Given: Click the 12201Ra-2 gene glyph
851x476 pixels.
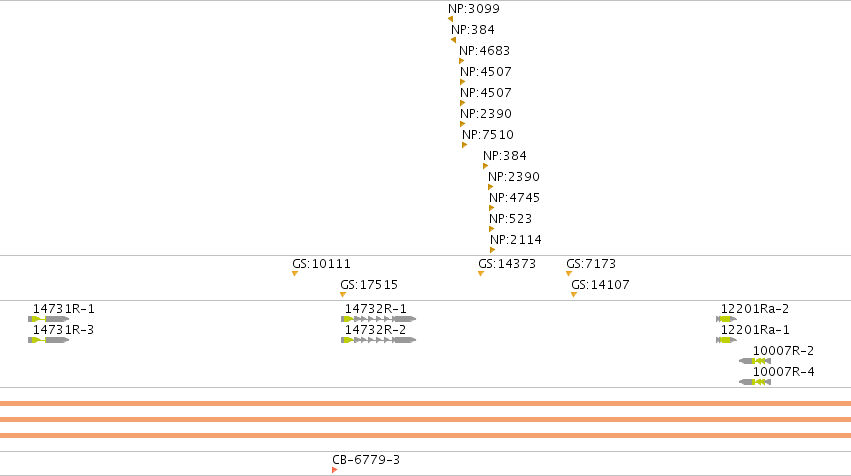Looking at the screenshot, I should click(727, 319).
